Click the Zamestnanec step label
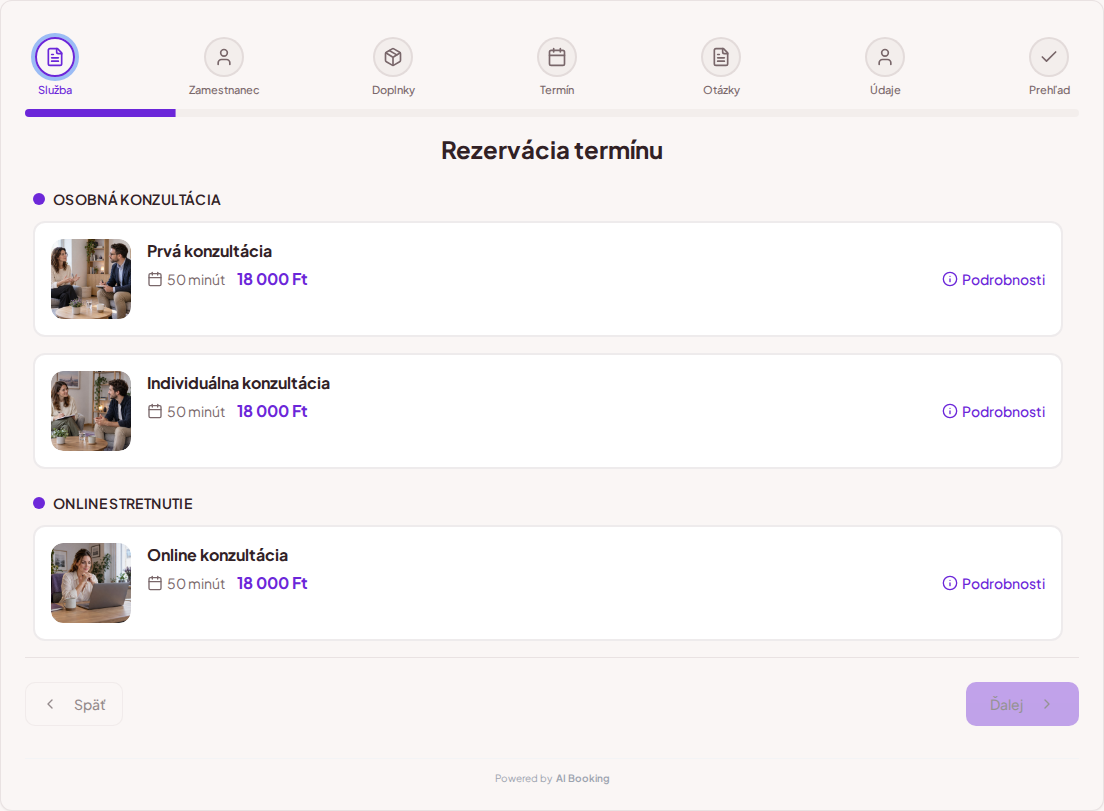The height and width of the screenshot is (811, 1104). pos(224,90)
